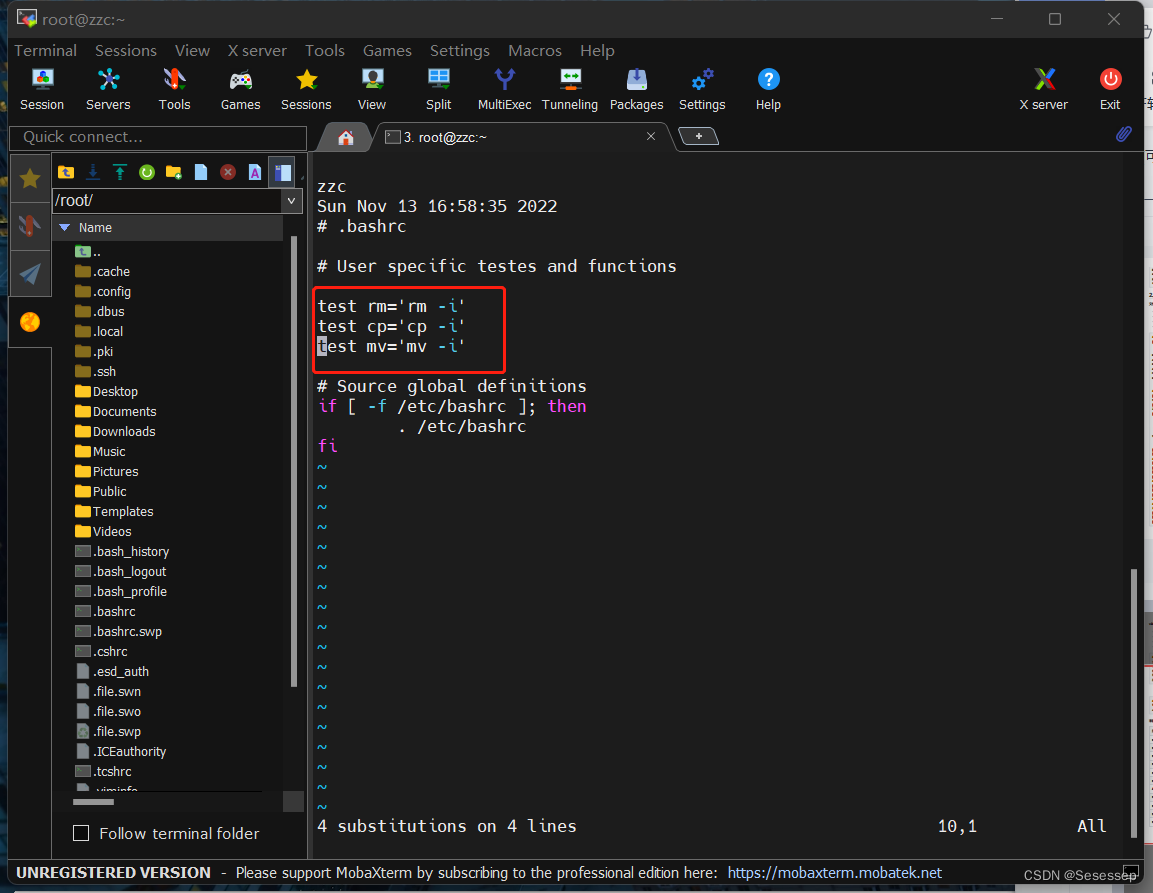
Task: Open the Sessions star toolbar button
Action: (x=306, y=89)
